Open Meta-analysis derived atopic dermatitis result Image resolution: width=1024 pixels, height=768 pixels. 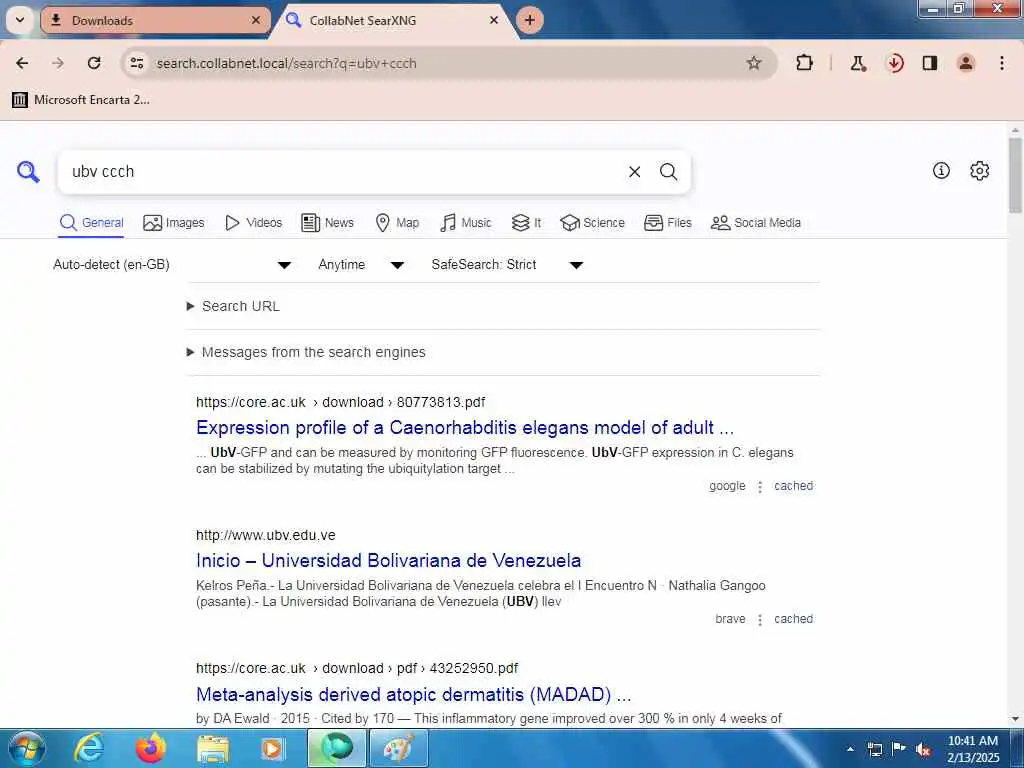[413, 694]
